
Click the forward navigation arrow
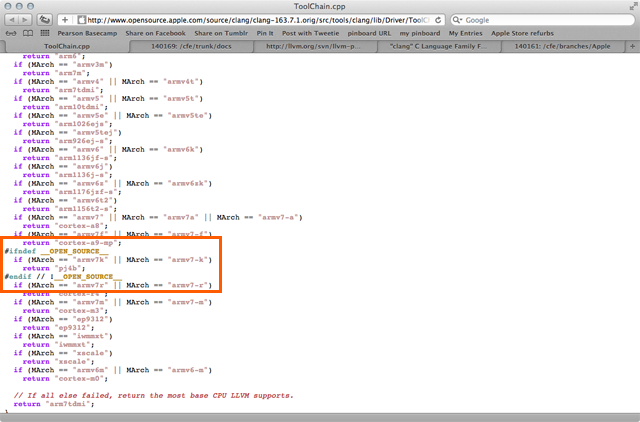[x=23, y=19]
